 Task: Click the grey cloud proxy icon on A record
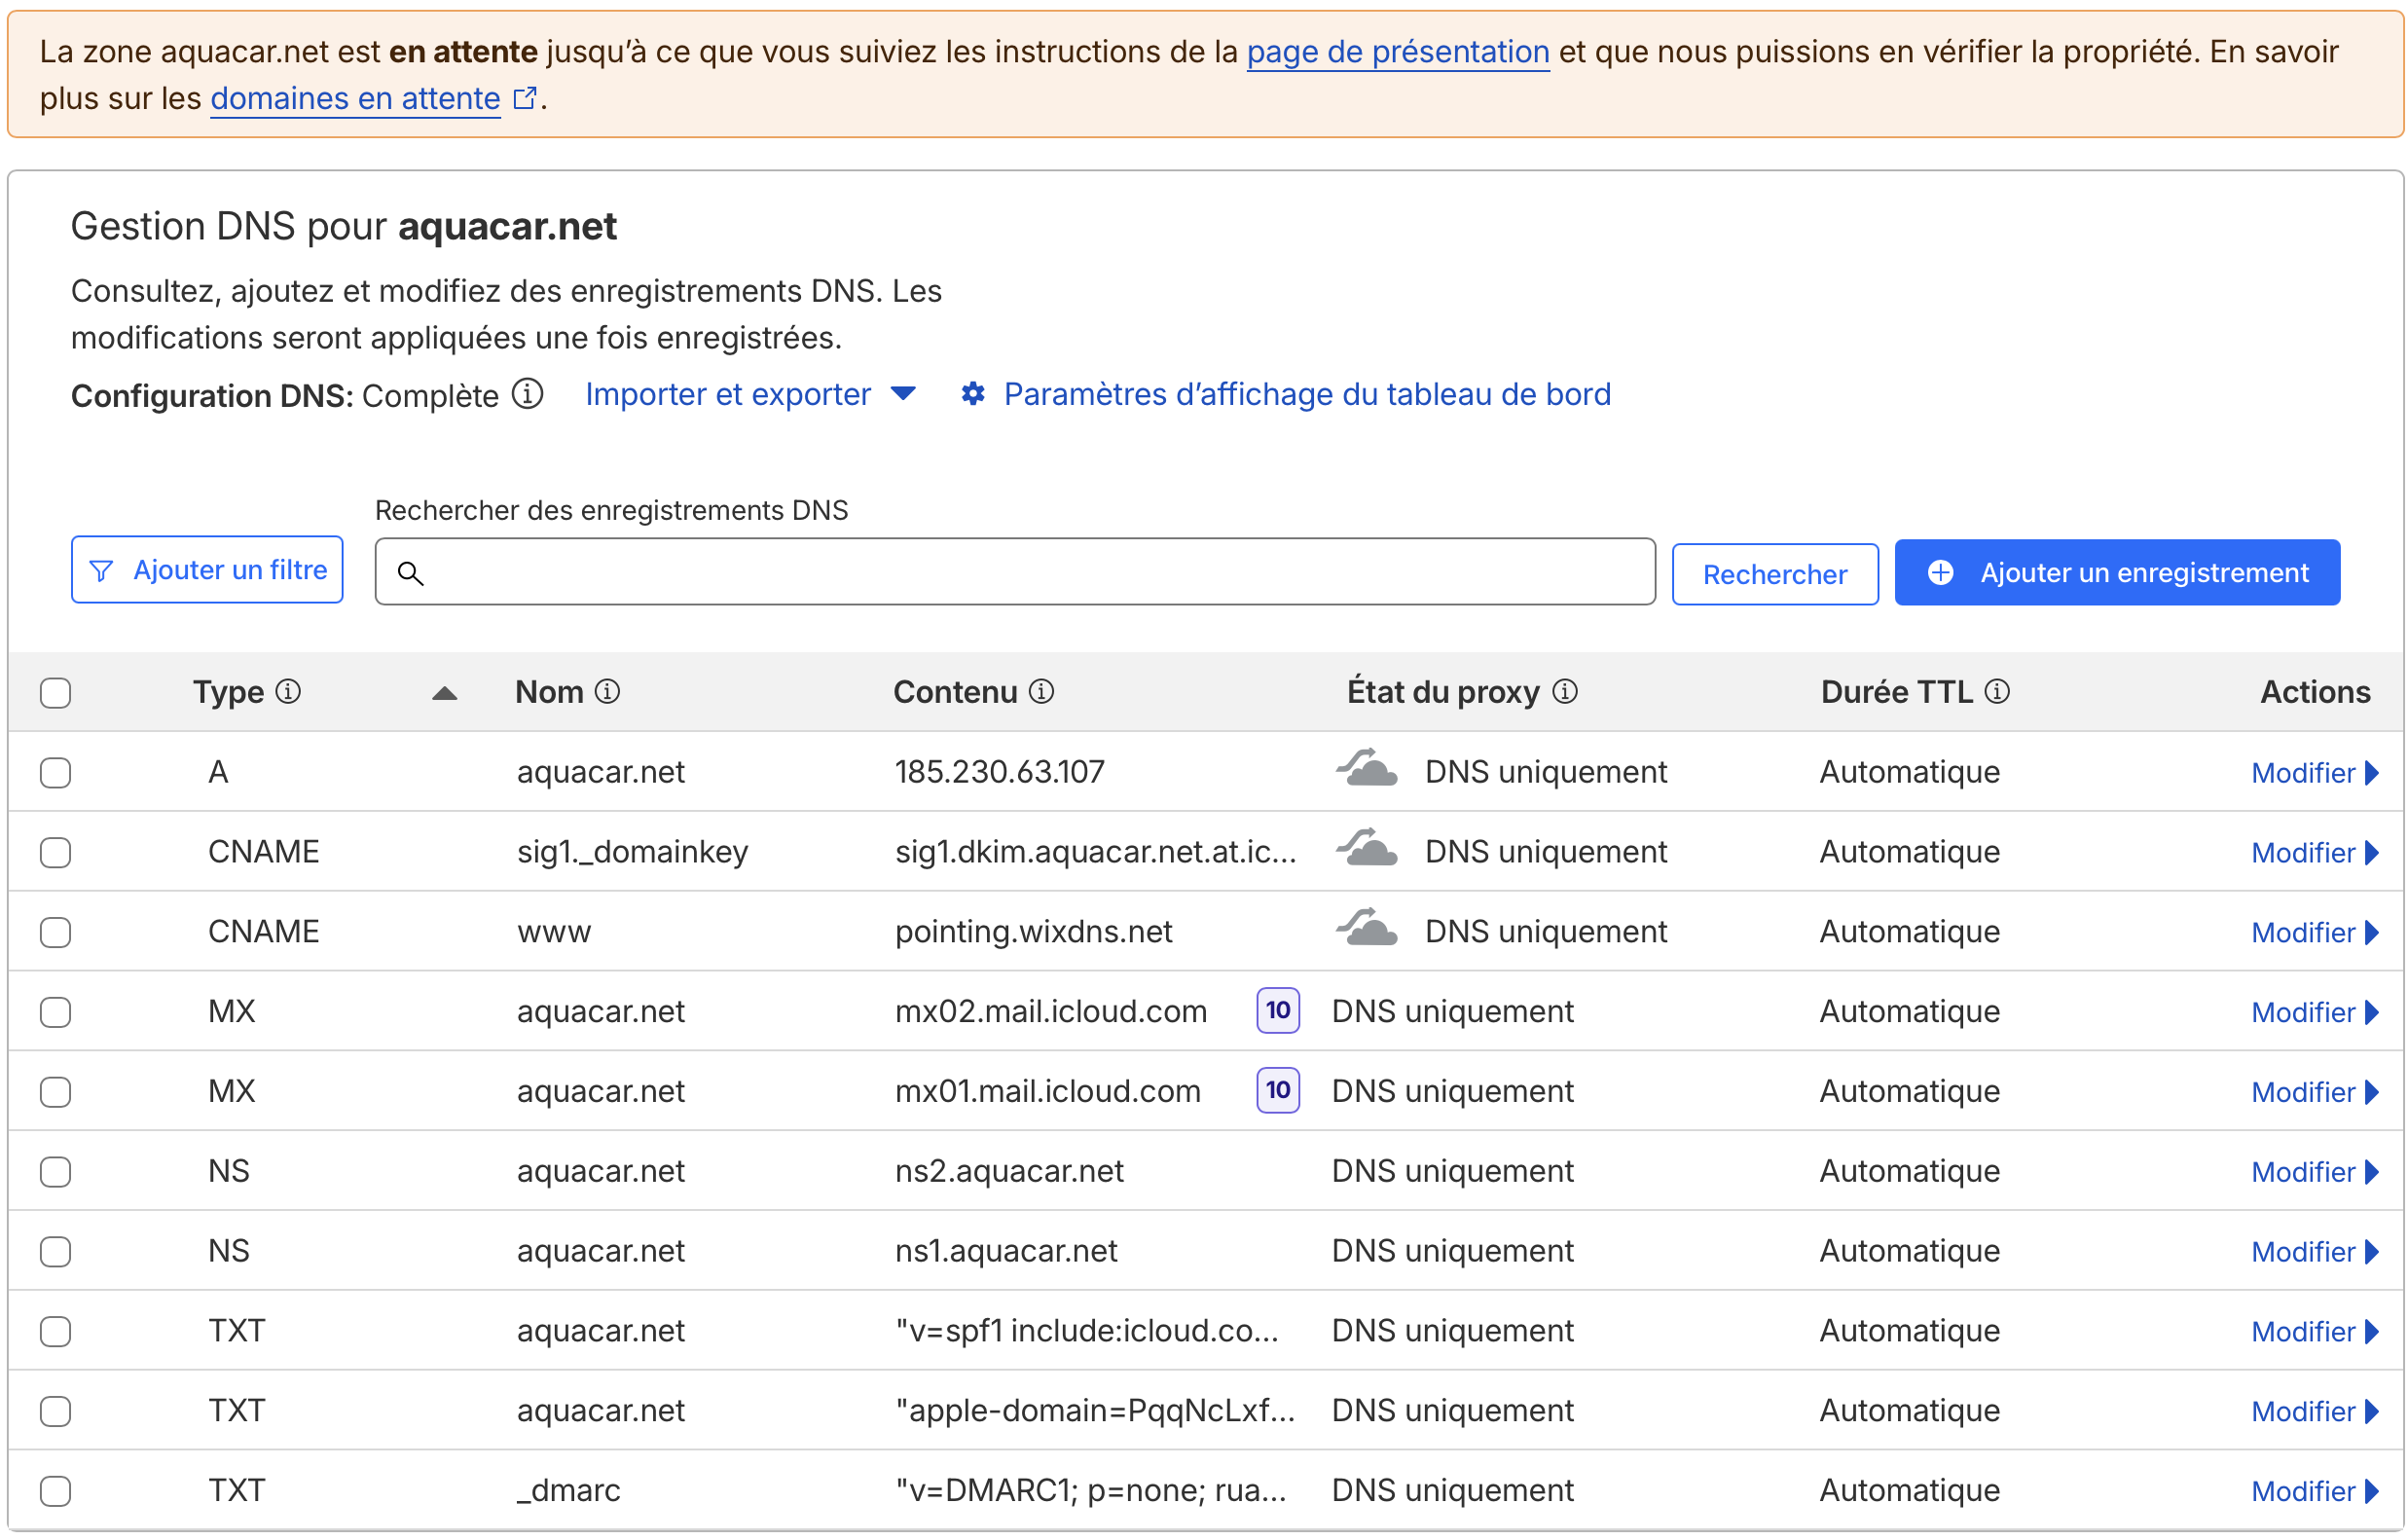1367,770
